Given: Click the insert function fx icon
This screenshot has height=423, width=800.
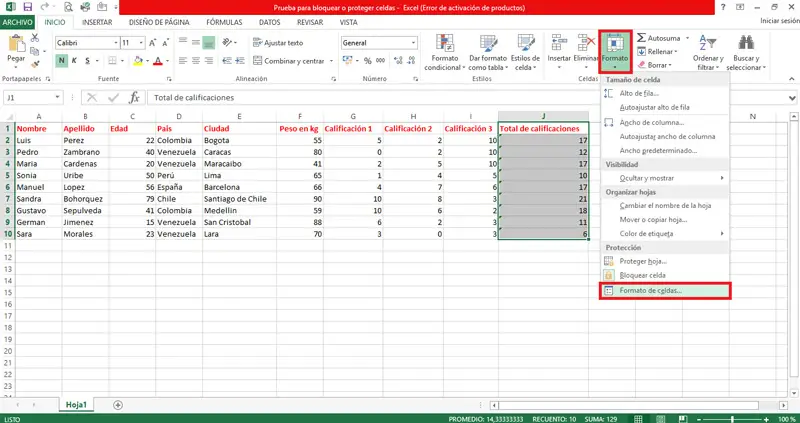Looking at the screenshot, I should point(134,97).
